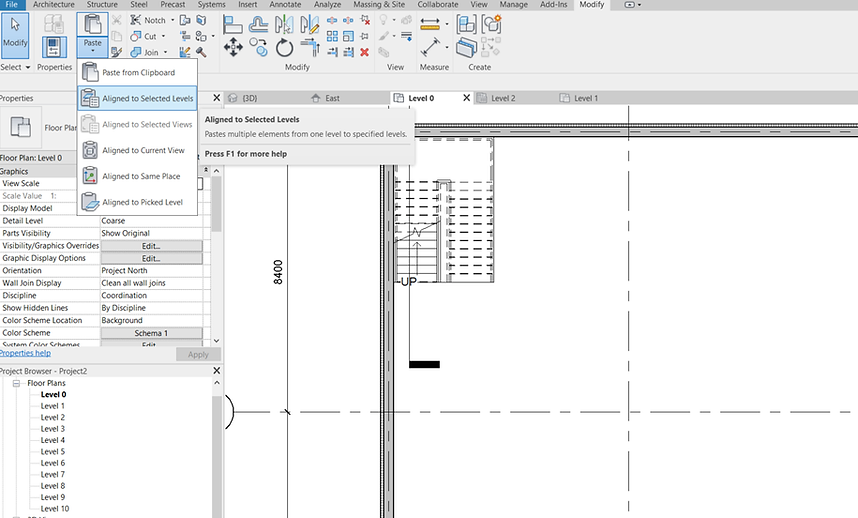Screen dimensions: 858x518
Task: Activate the Move tool
Action: (233, 48)
